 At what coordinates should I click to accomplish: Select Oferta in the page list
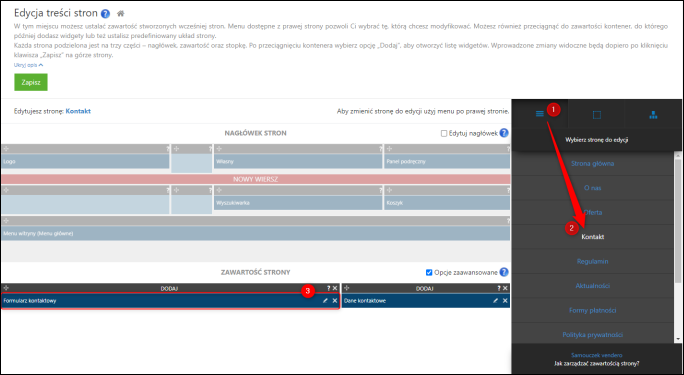[x=592, y=212]
